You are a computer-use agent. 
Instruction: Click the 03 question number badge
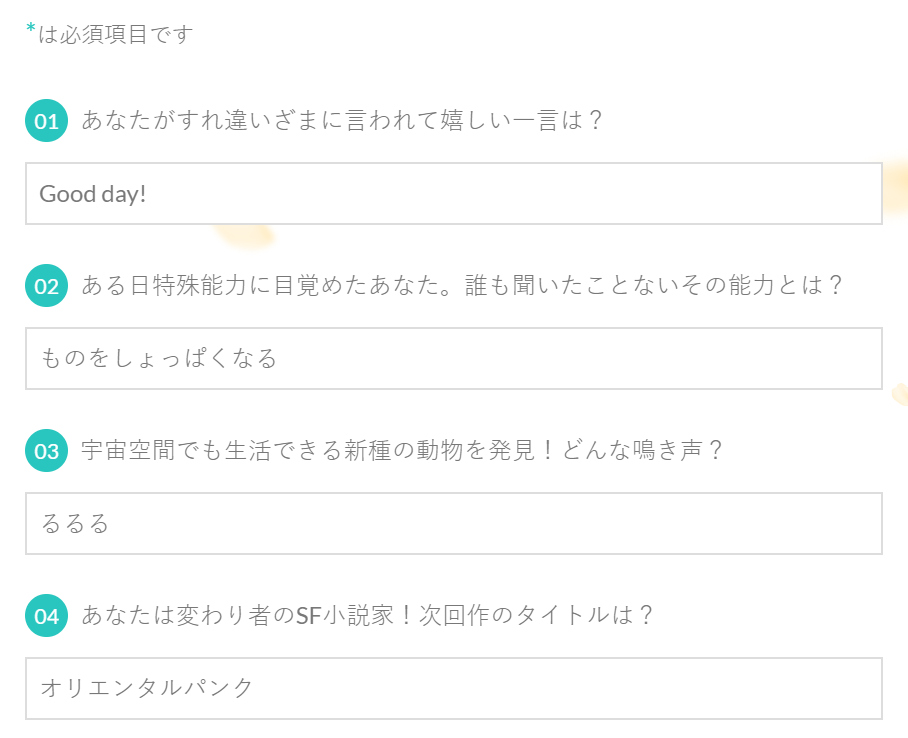46,451
